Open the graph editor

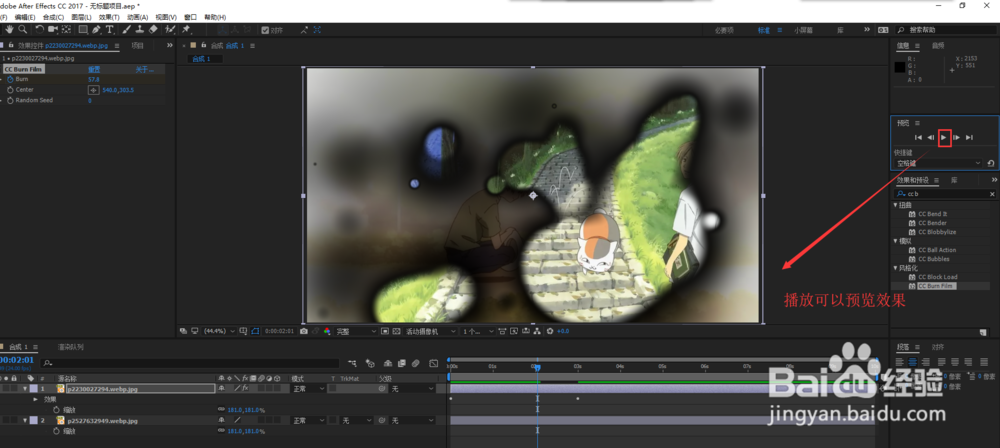[434, 364]
